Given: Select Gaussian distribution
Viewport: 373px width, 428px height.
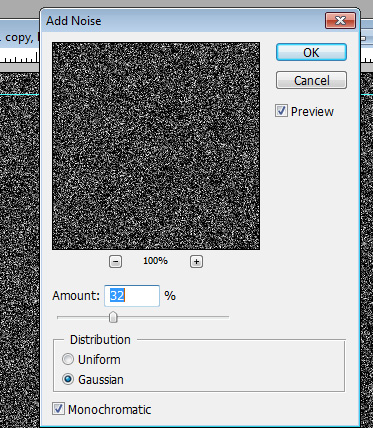Looking at the screenshot, I should coord(68,379).
